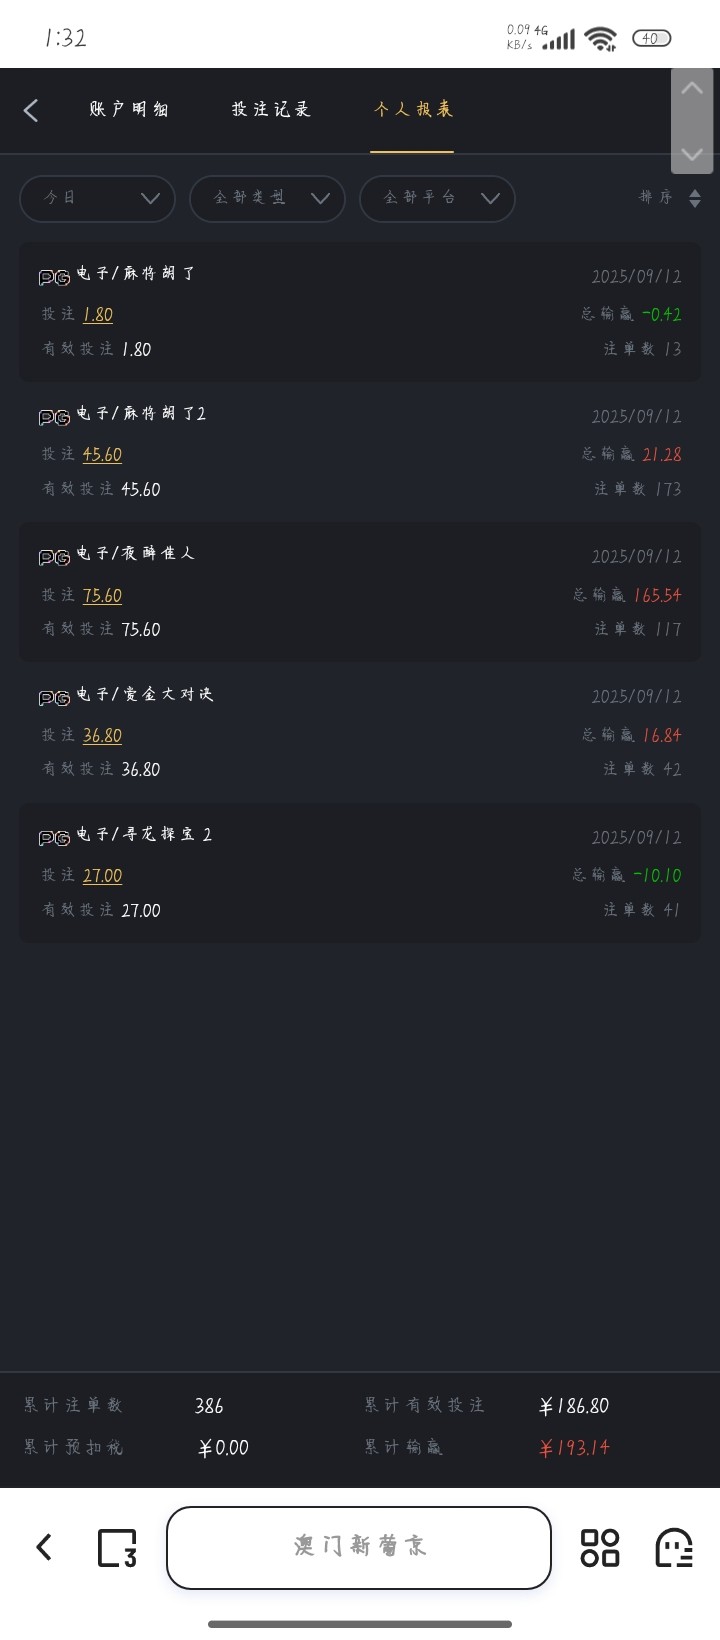The image size is (720, 1640).
Task: Tap the ghost incognito icon in the bottom bar
Action: [674, 1548]
